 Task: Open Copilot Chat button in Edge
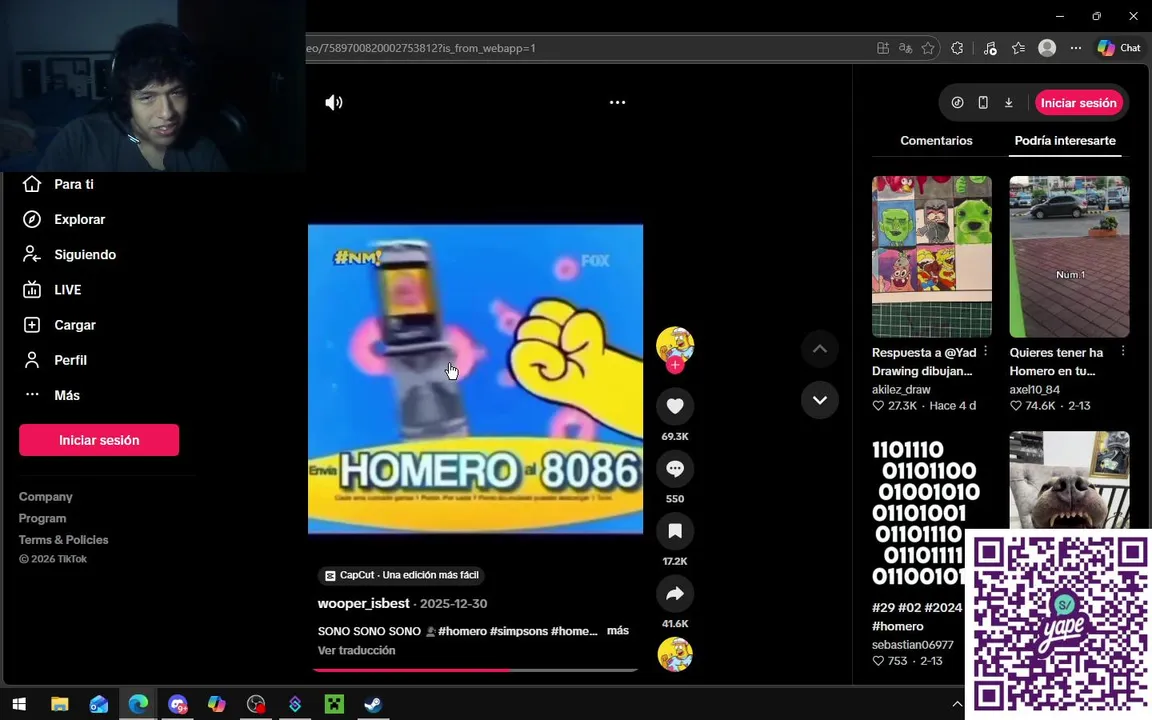(1119, 48)
